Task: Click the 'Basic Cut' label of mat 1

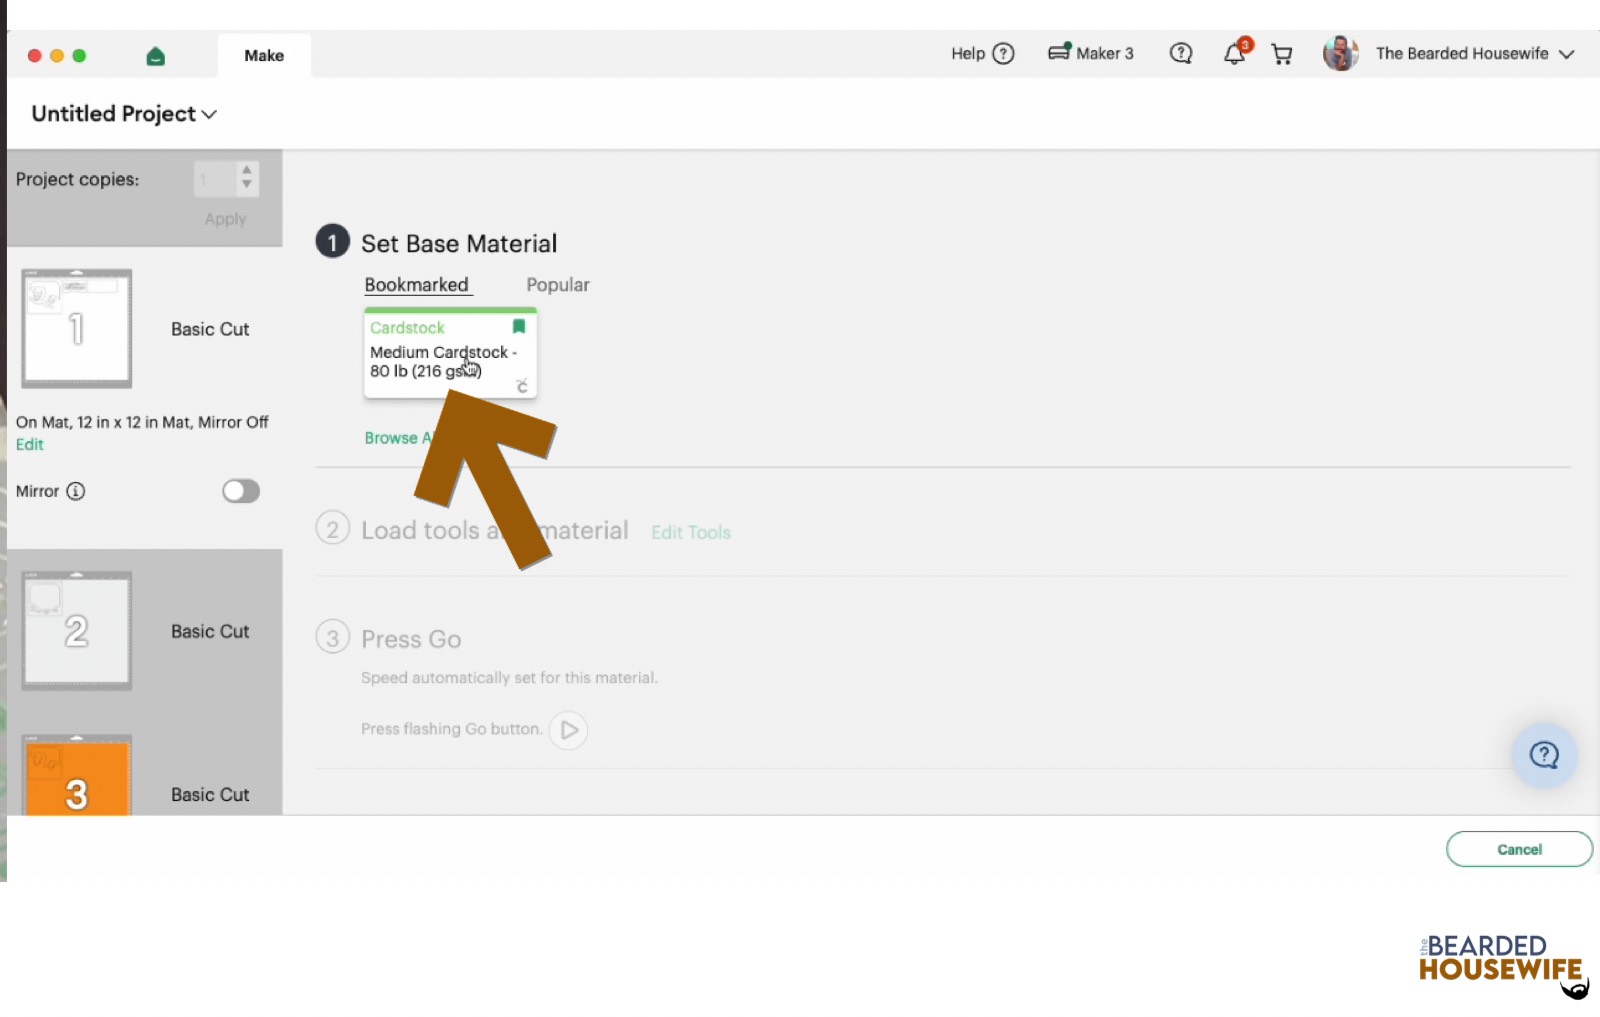Action: click(x=210, y=329)
